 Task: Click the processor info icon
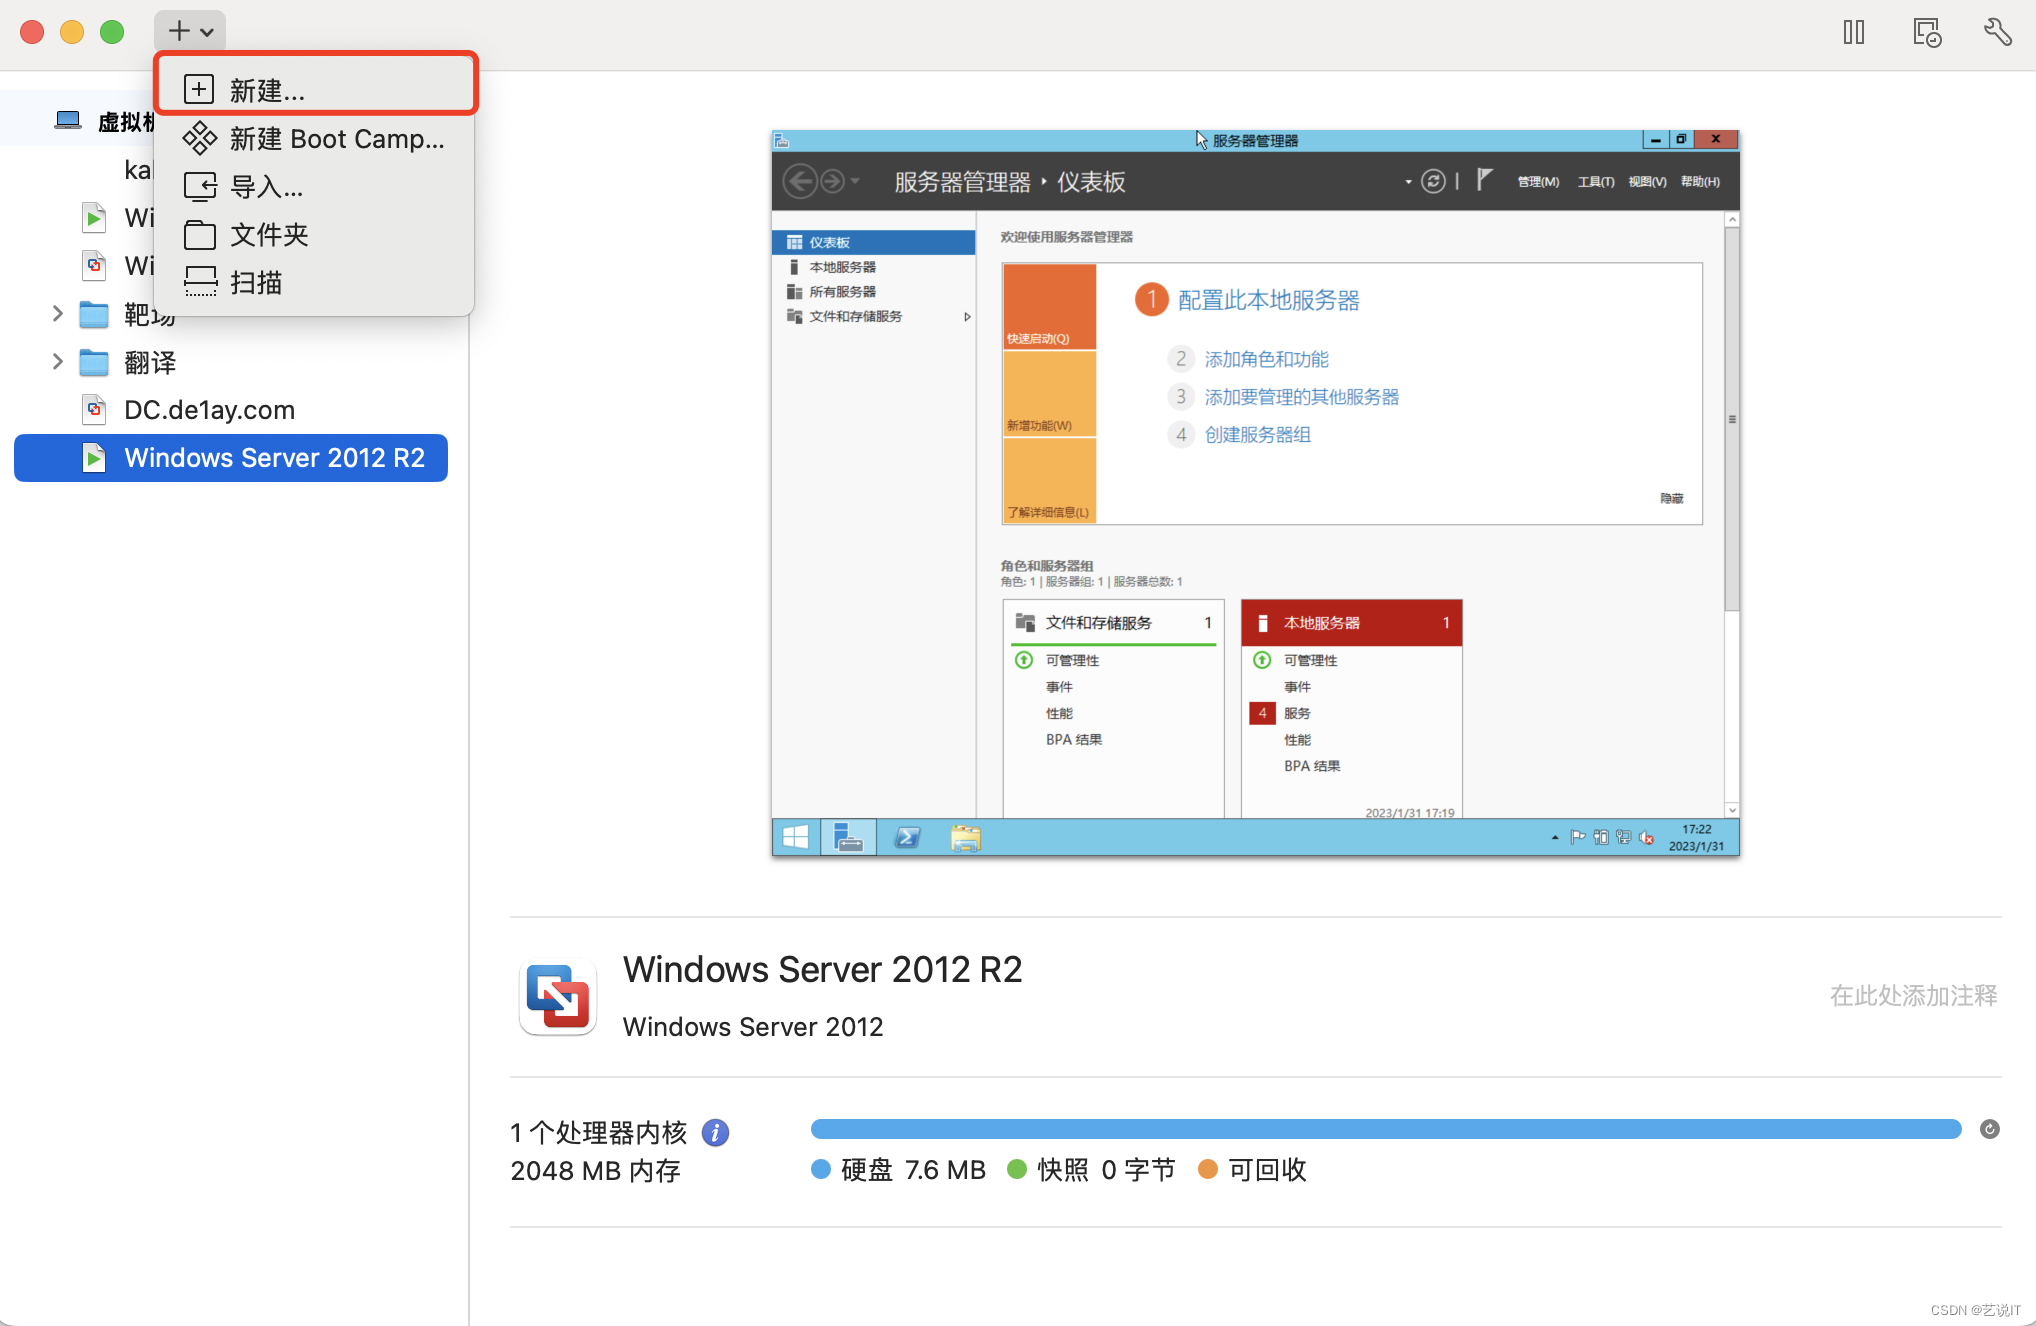tap(715, 1133)
